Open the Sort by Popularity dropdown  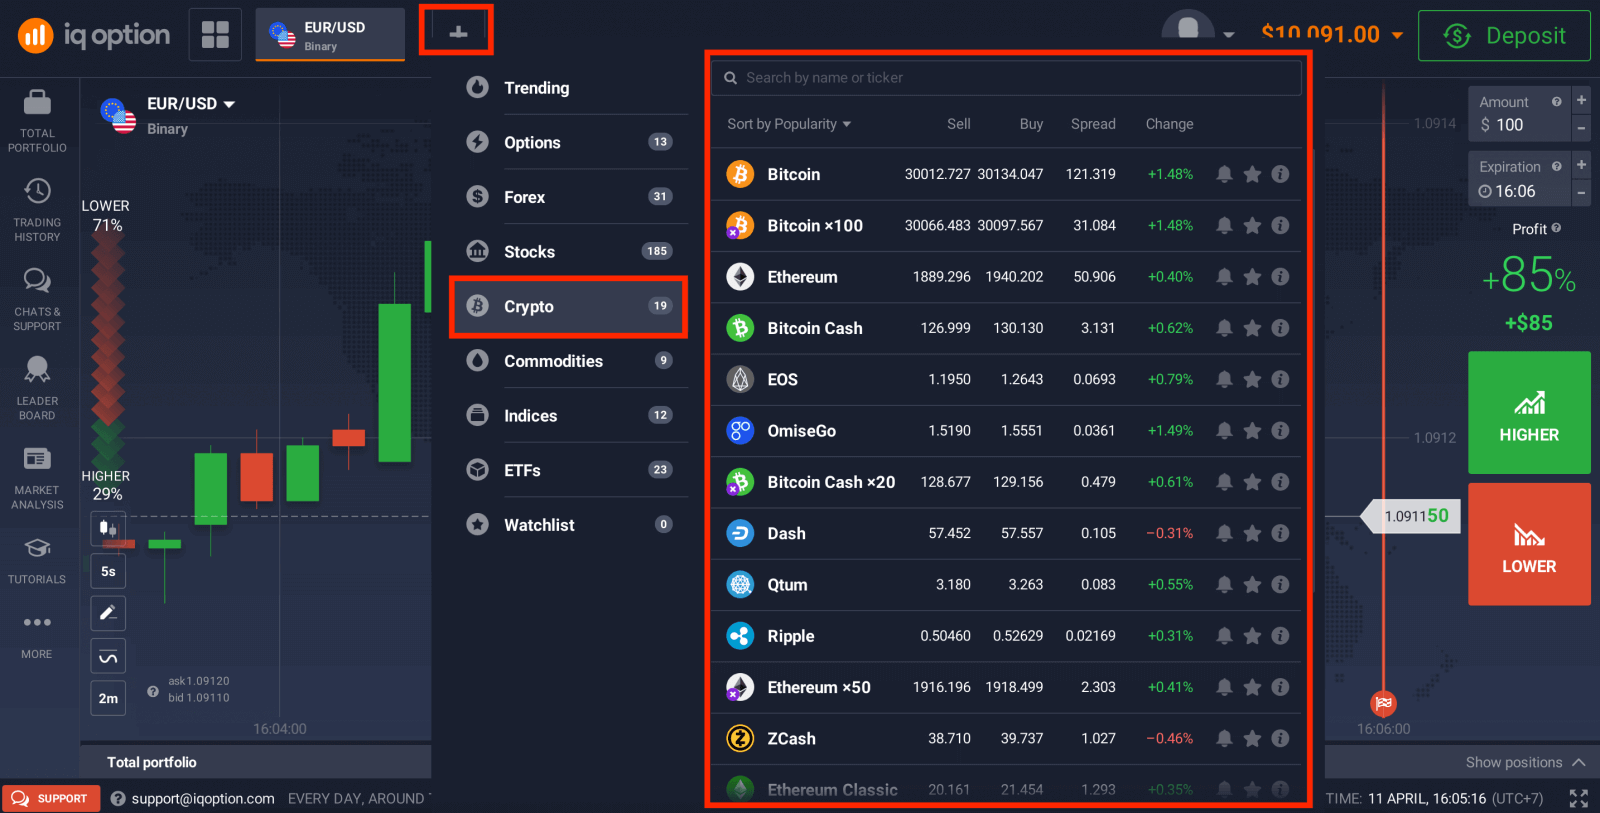[789, 124]
